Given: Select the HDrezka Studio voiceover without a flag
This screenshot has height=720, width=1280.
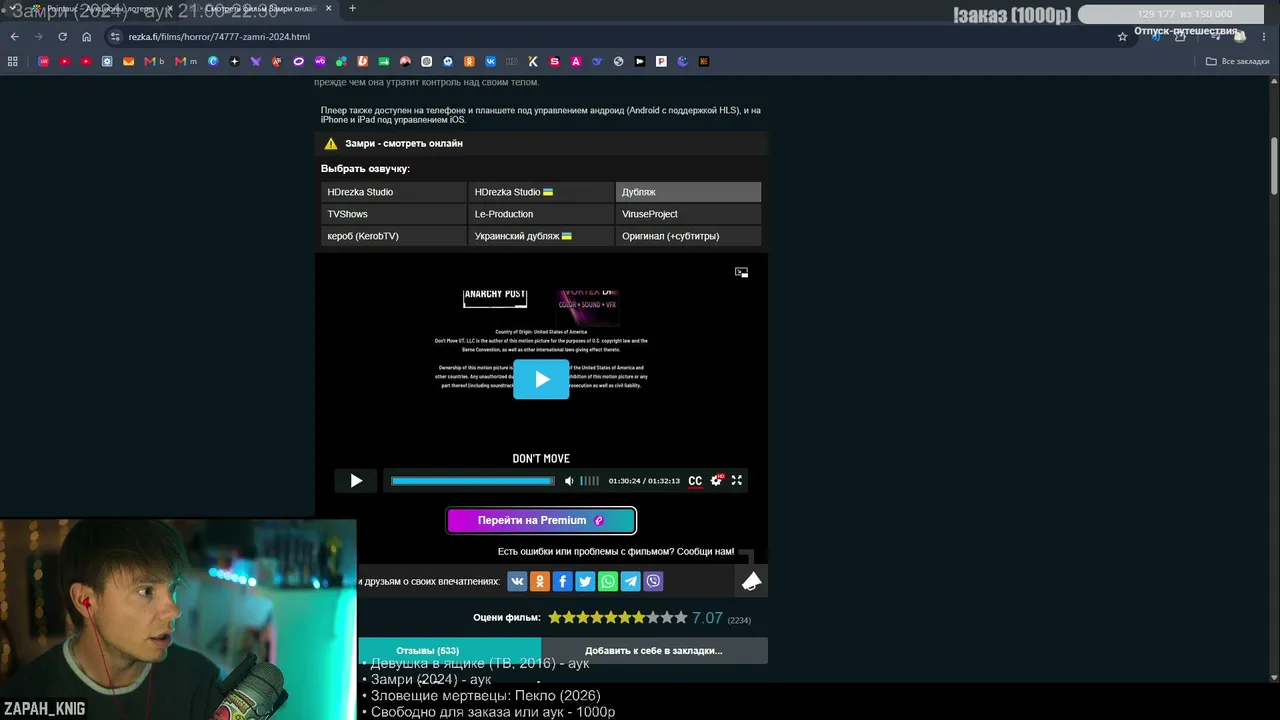Looking at the screenshot, I should coord(394,192).
